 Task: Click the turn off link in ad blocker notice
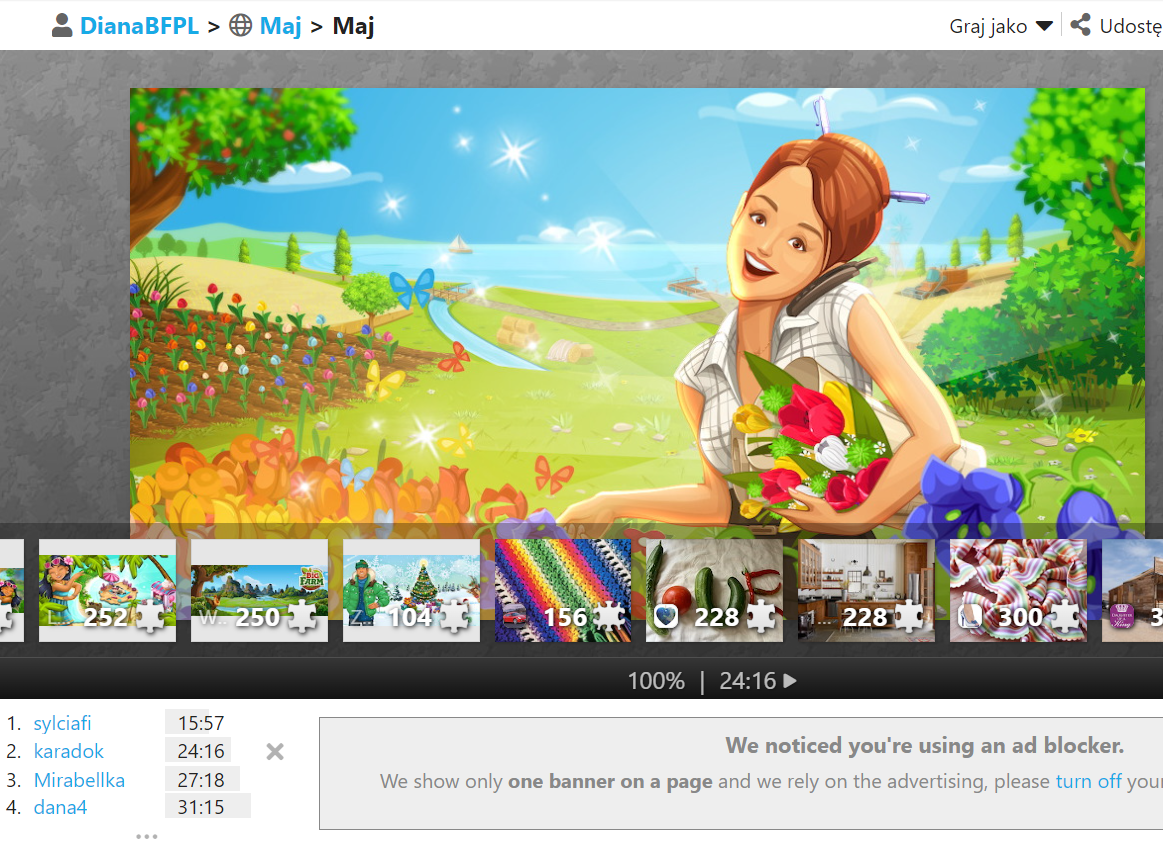(1088, 781)
